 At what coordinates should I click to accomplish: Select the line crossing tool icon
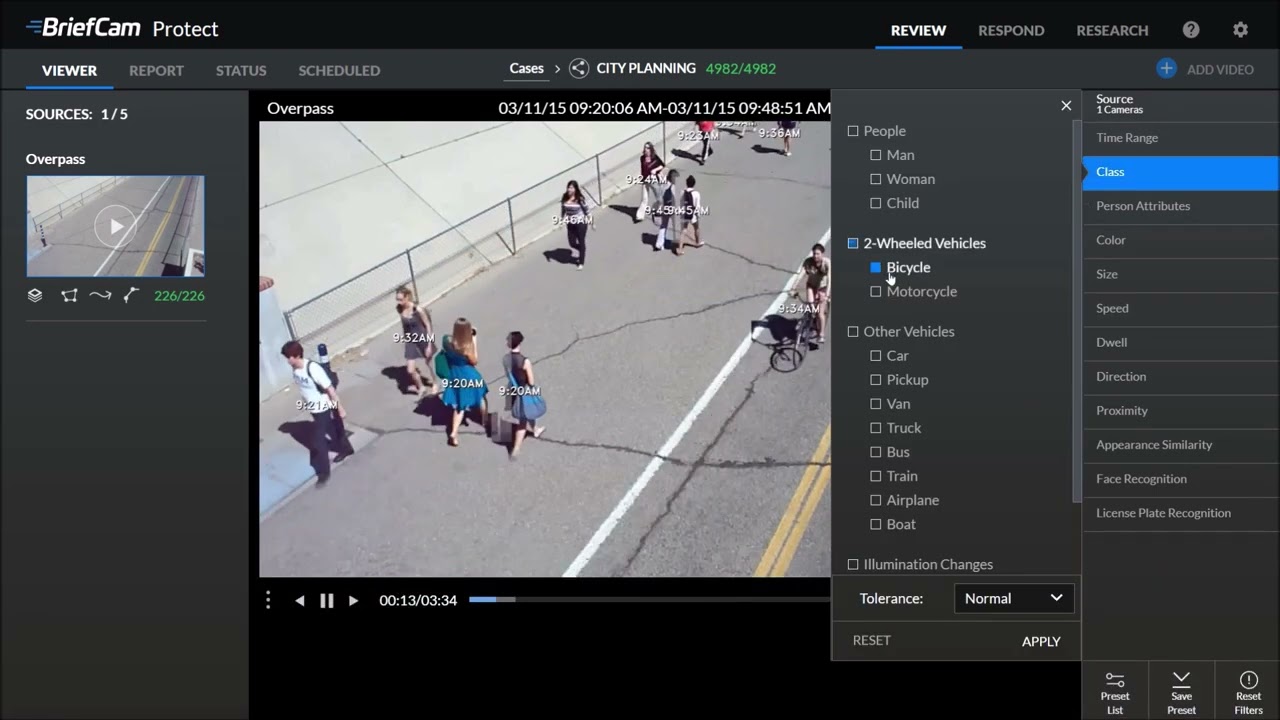coord(131,295)
